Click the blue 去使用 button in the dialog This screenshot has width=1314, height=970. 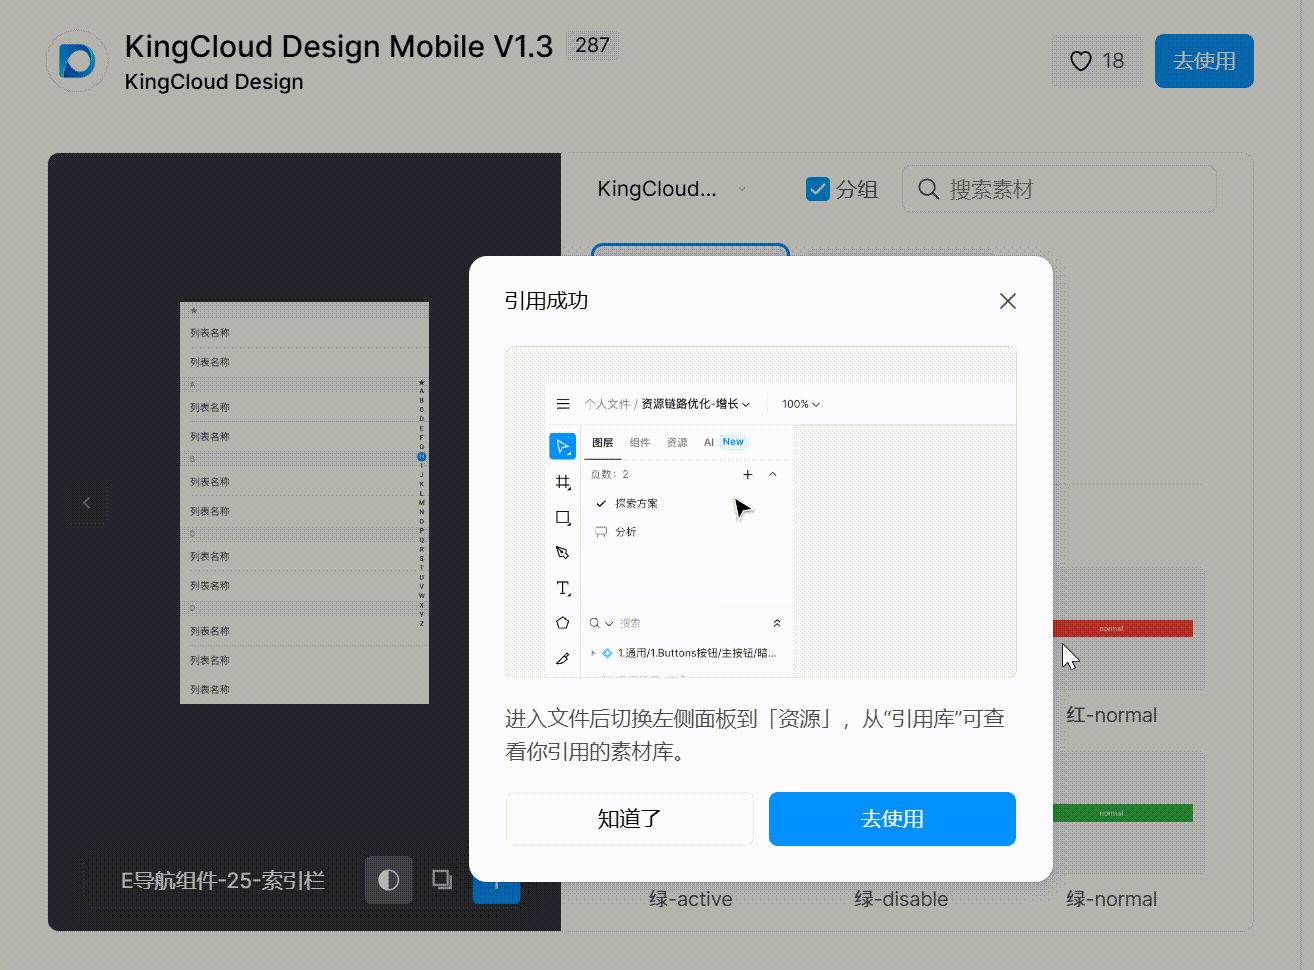coord(892,819)
